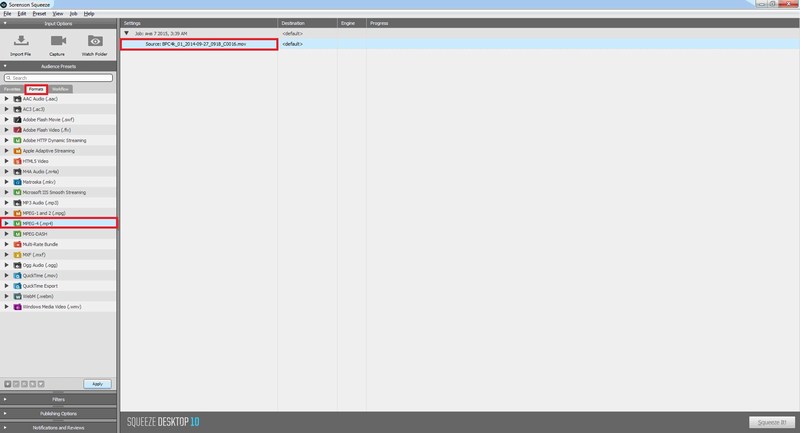Expand the Adobe Flash Video preset arrow
This screenshot has width=800, height=433.
[x=7, y=130]
